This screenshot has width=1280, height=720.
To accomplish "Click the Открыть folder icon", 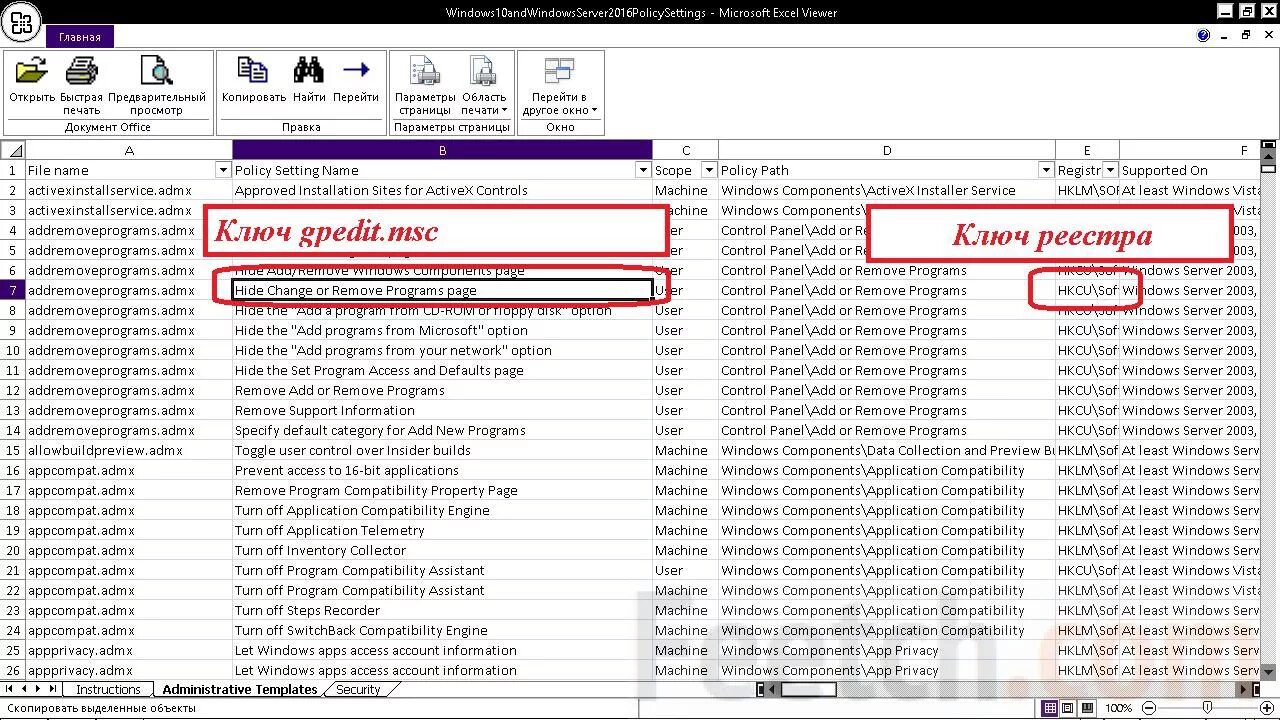I will pos(32,71).
